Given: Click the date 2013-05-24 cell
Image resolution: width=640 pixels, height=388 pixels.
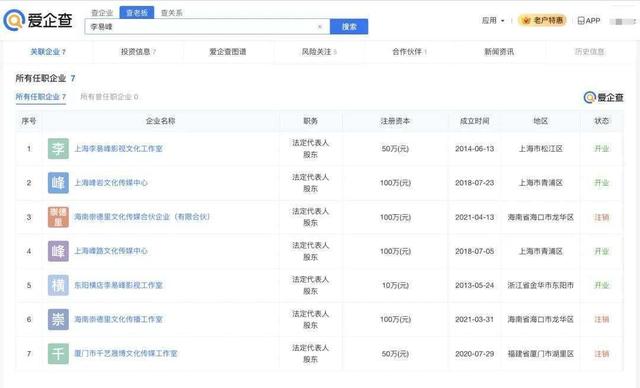Looking at the screenshot, I should 474,285.
